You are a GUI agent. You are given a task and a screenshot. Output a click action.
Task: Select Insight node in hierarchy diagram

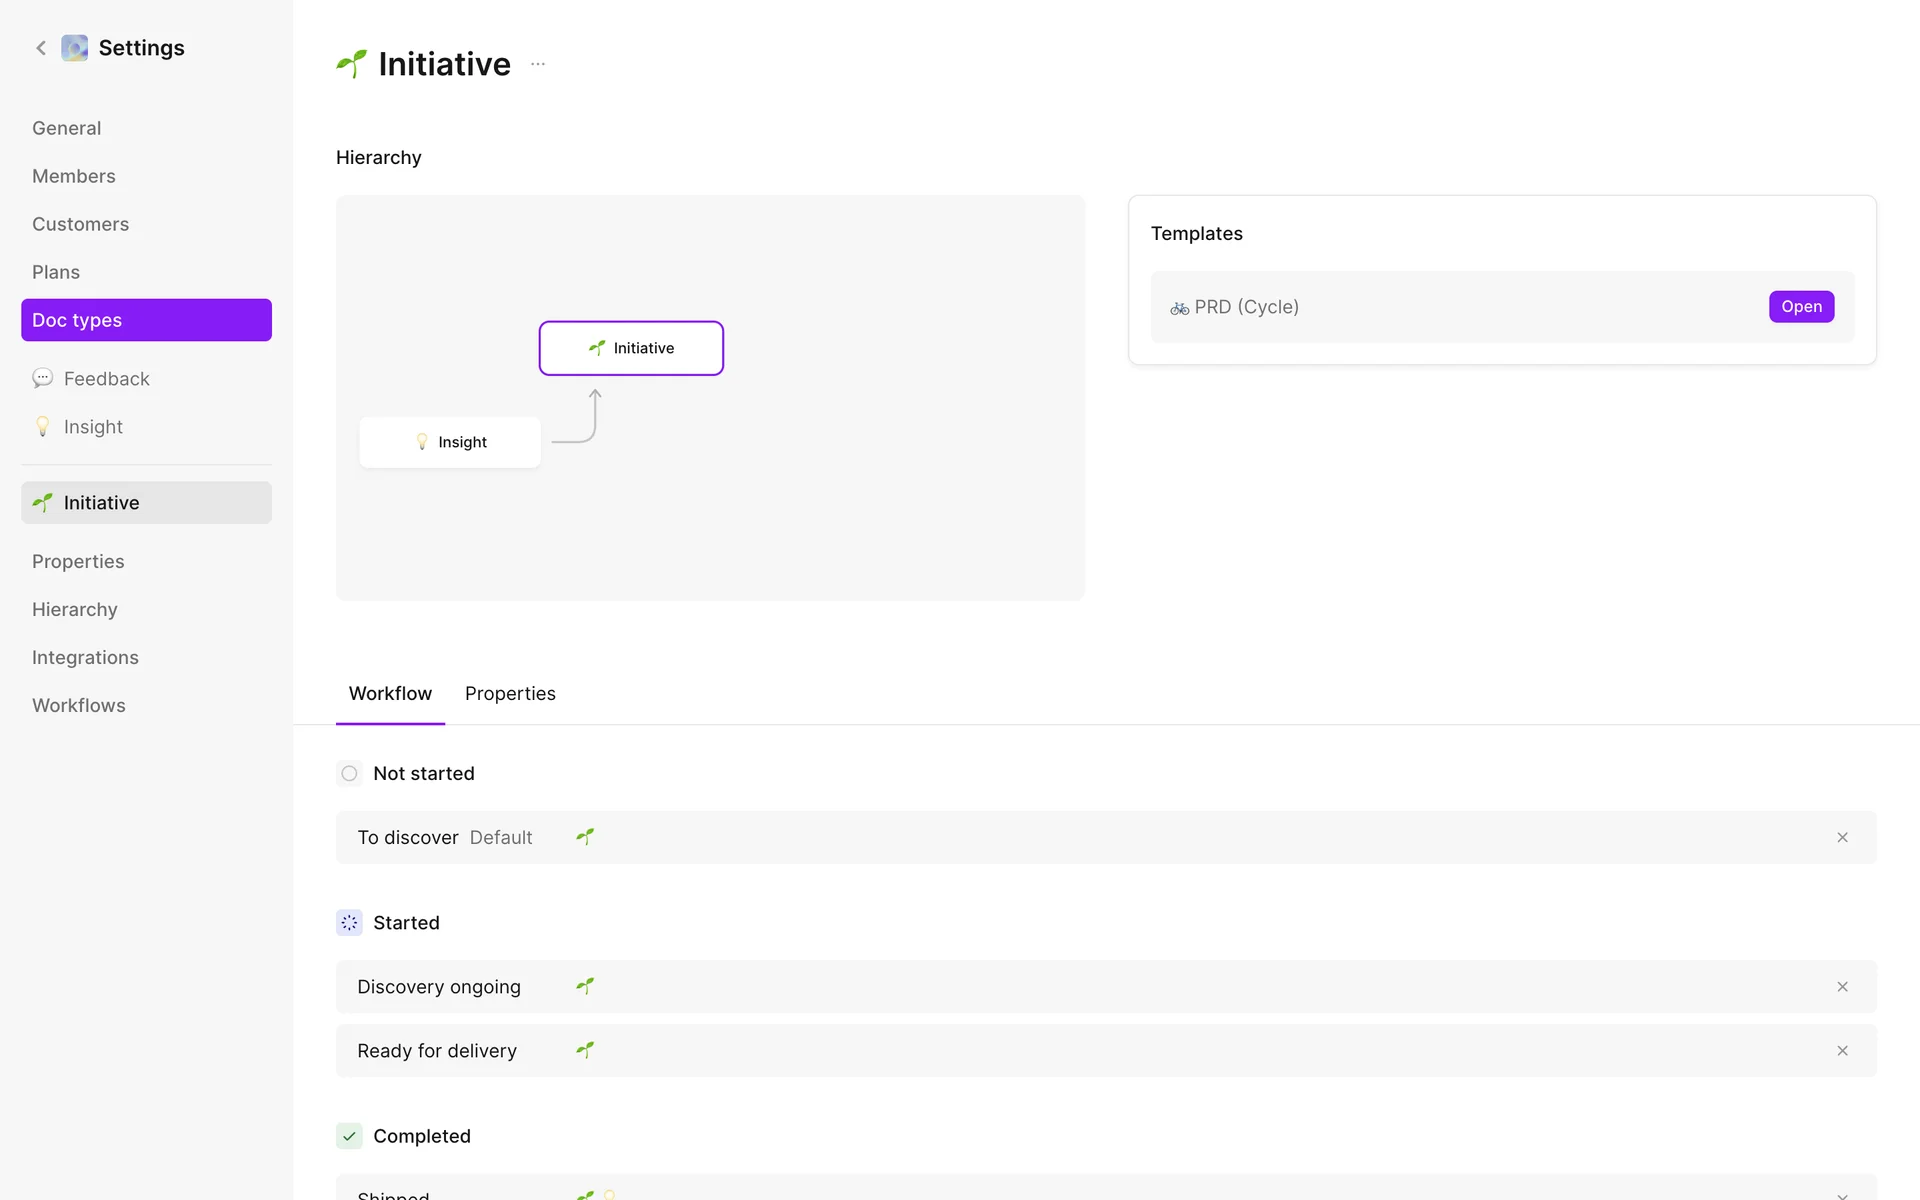click(450, 442)
